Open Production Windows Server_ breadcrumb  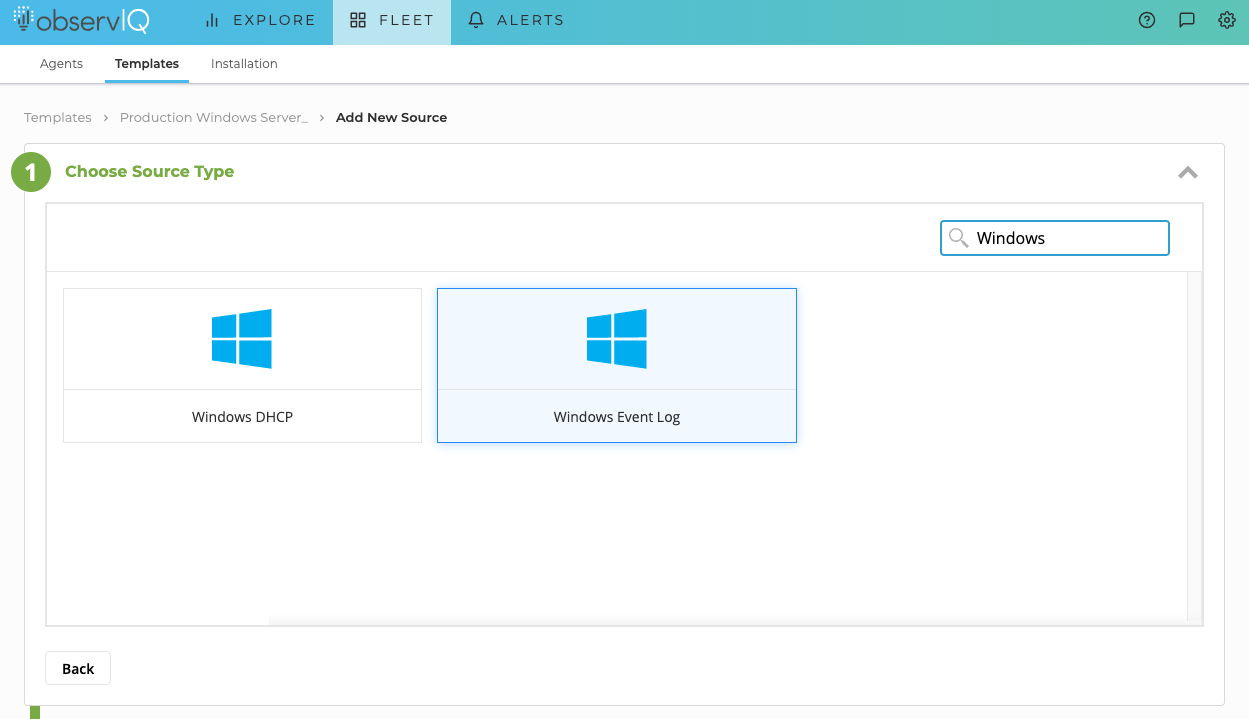point(214,117)
